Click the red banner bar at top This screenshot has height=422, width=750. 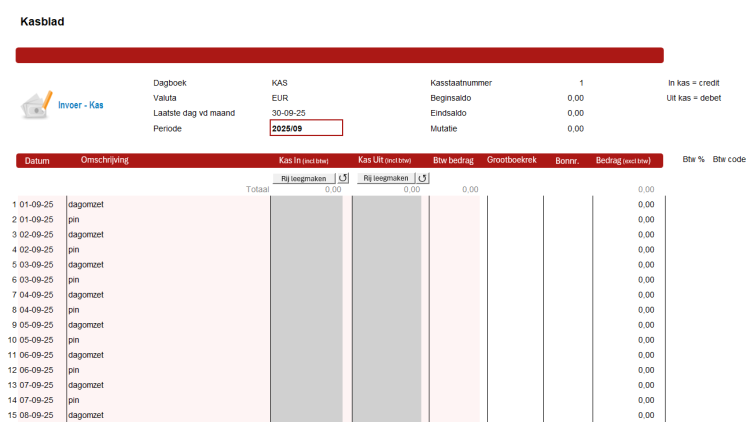pos(339,56)
